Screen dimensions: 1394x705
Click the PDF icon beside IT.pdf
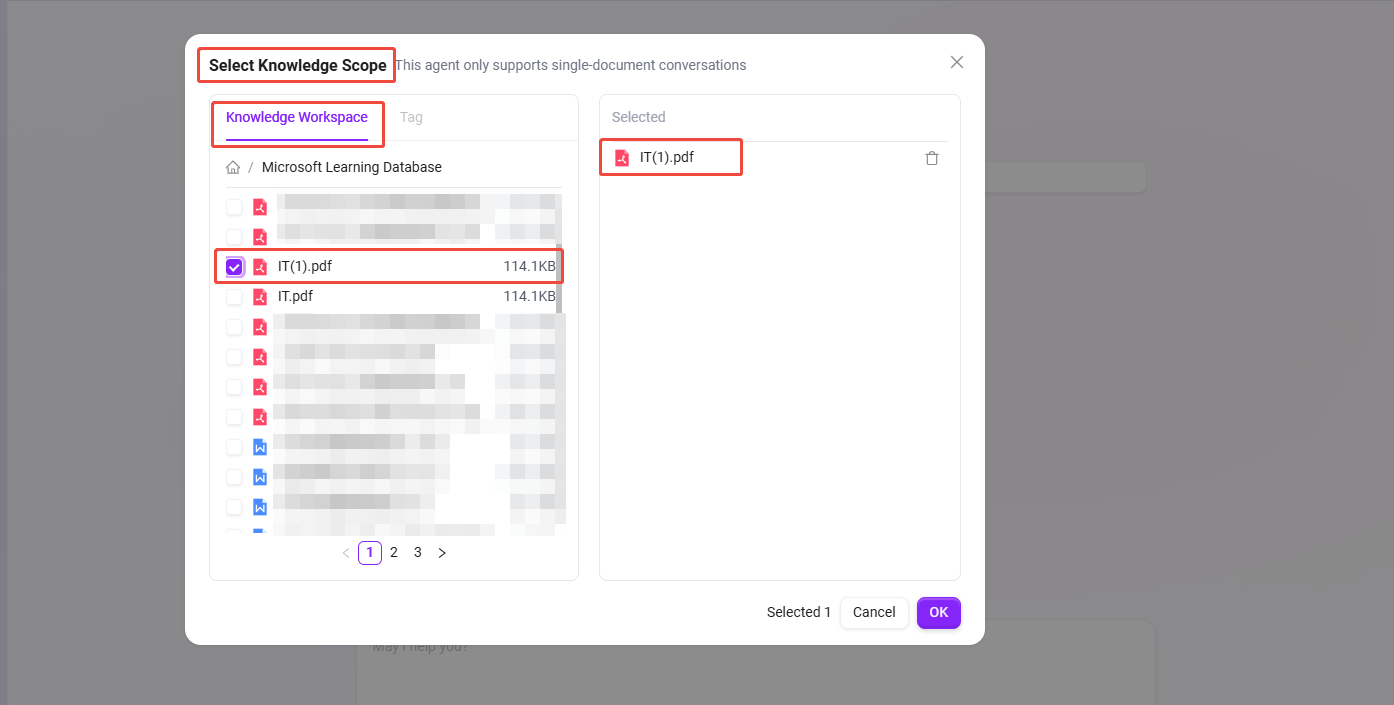[260, 297]
